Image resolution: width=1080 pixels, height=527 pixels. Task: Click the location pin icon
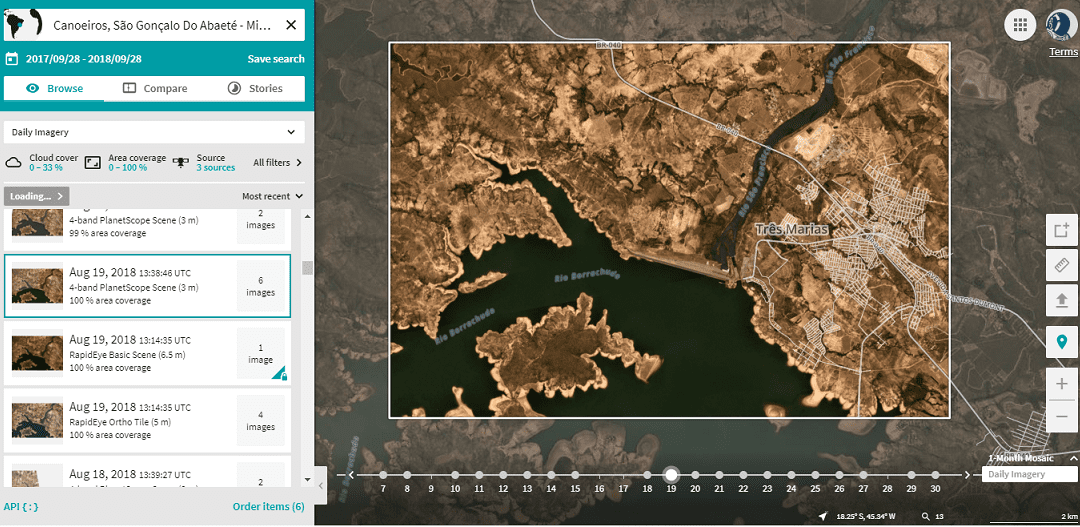(x=1061, y=342)
